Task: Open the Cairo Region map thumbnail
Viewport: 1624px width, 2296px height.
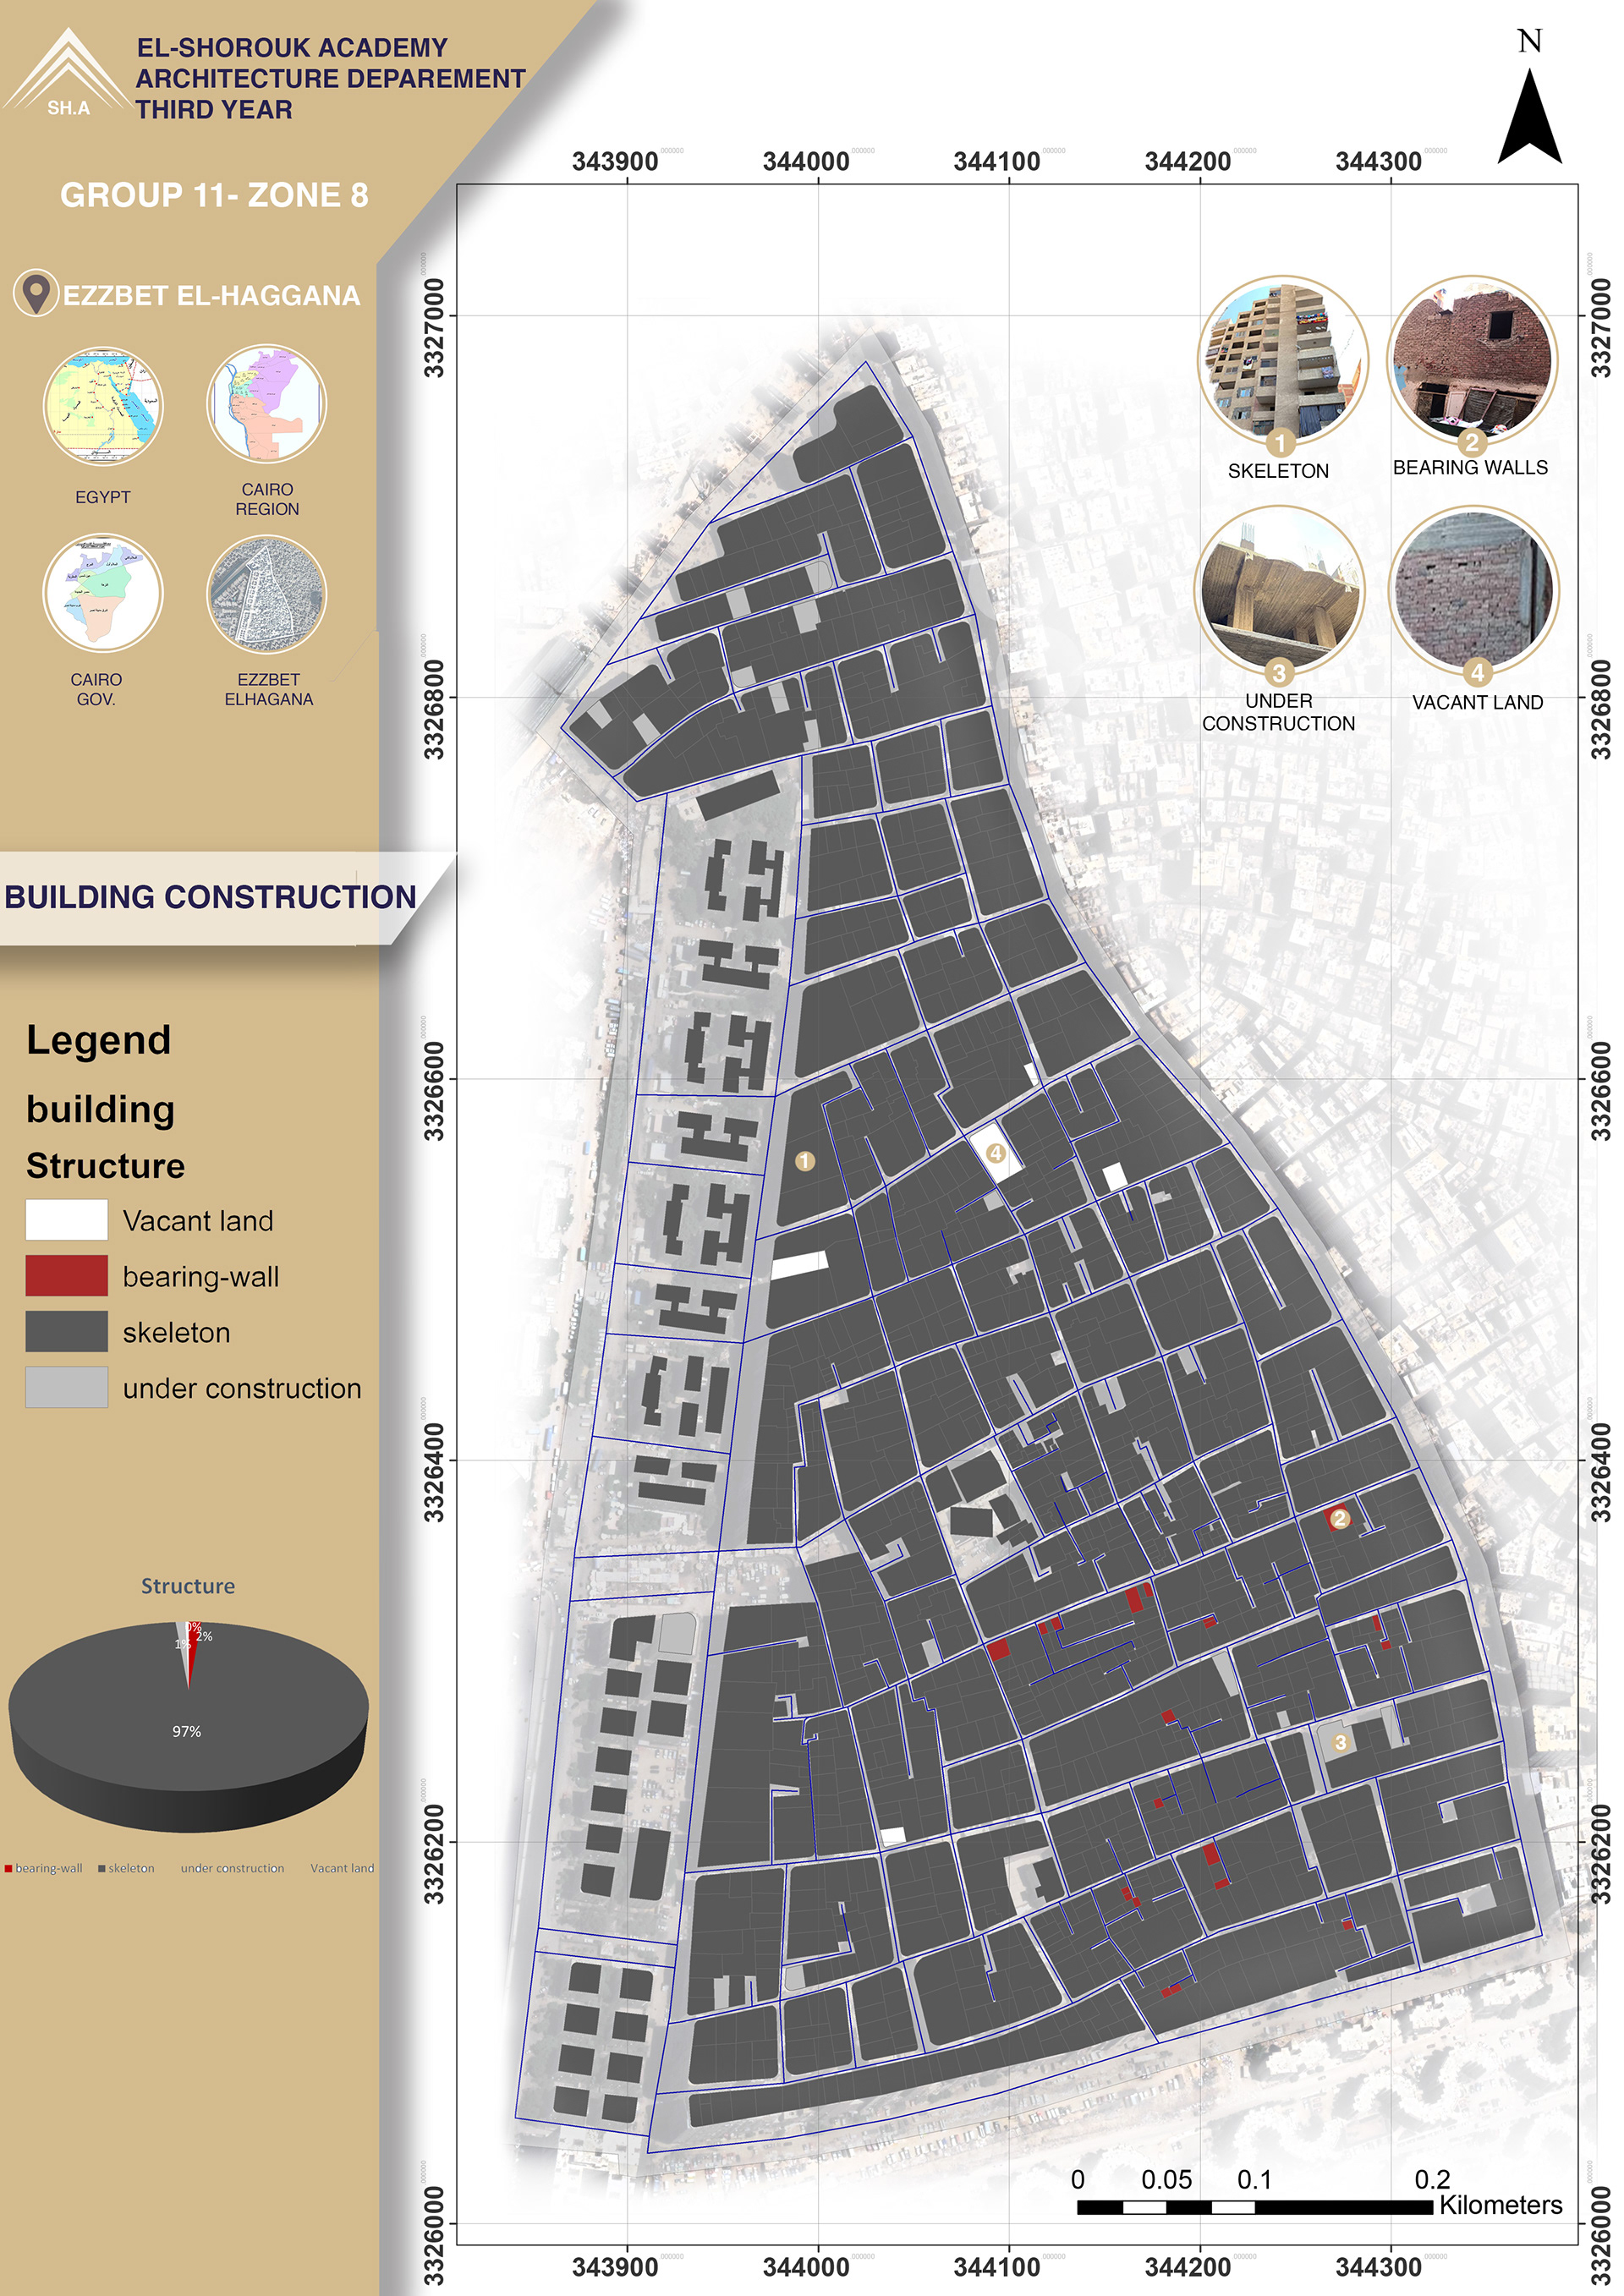Action: (x=266, y=404)
